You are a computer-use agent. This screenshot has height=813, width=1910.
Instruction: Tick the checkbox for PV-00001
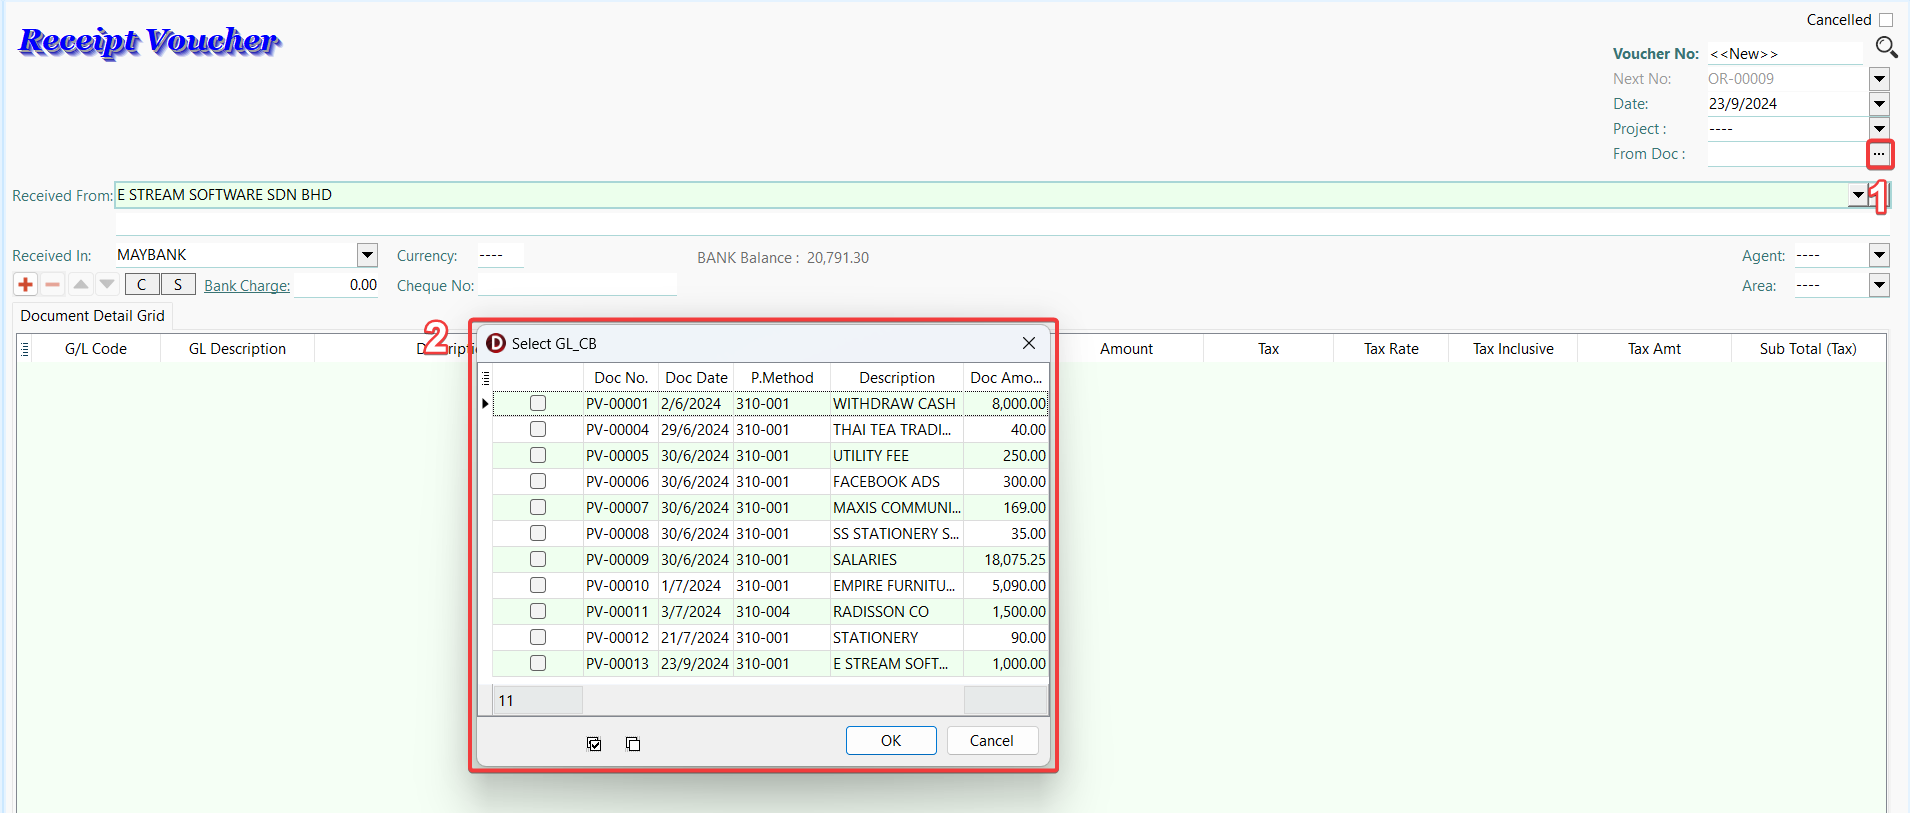coord(538,403)
